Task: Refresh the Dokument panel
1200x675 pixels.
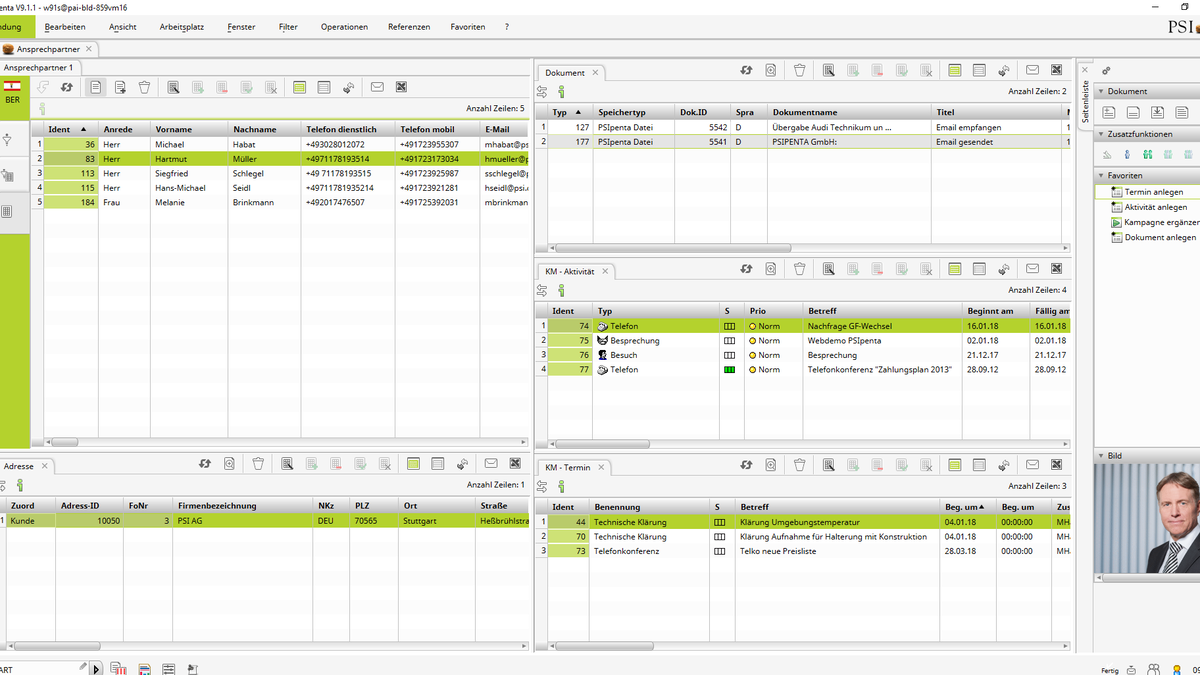Action: tap(745, 71)
